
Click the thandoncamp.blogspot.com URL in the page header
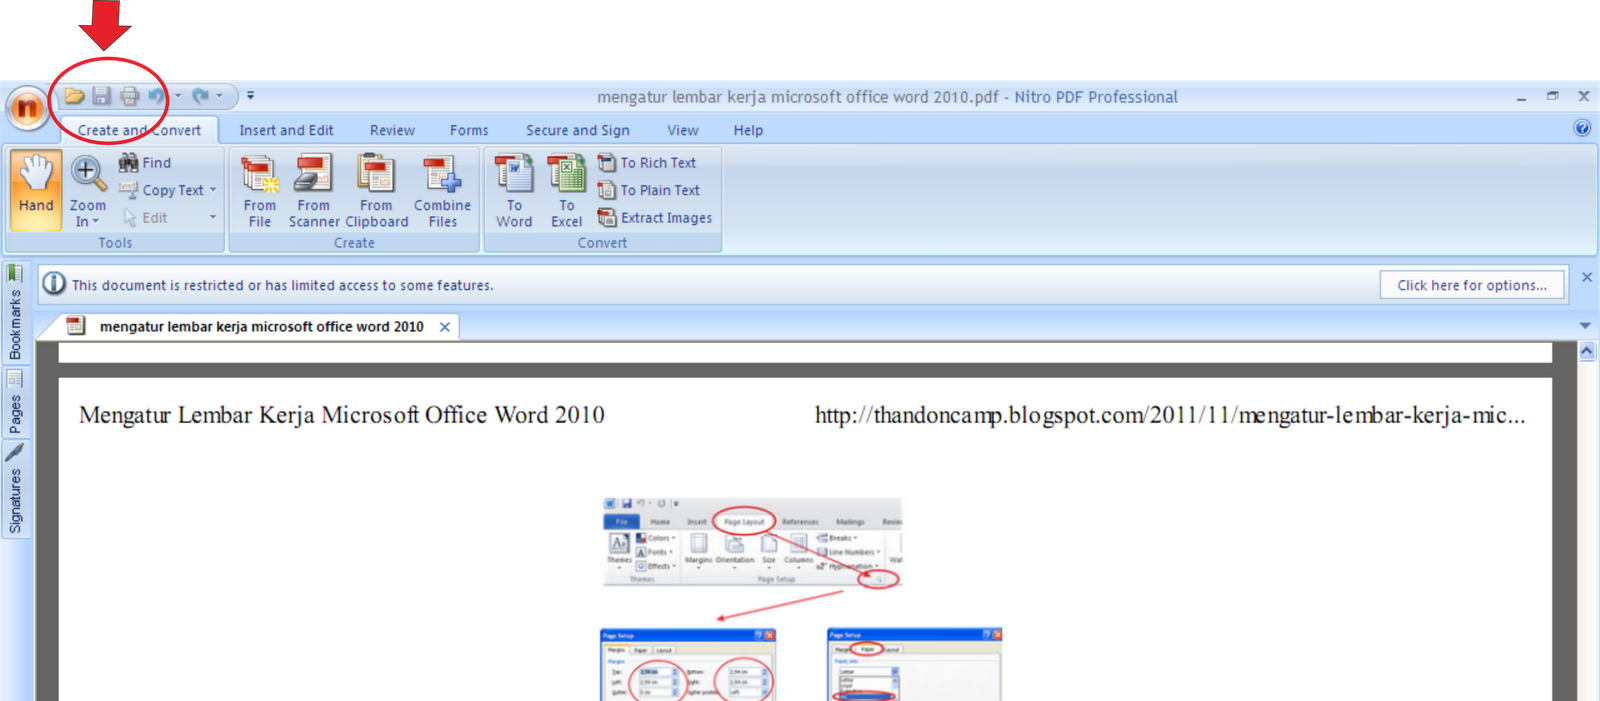point(1170,415)
